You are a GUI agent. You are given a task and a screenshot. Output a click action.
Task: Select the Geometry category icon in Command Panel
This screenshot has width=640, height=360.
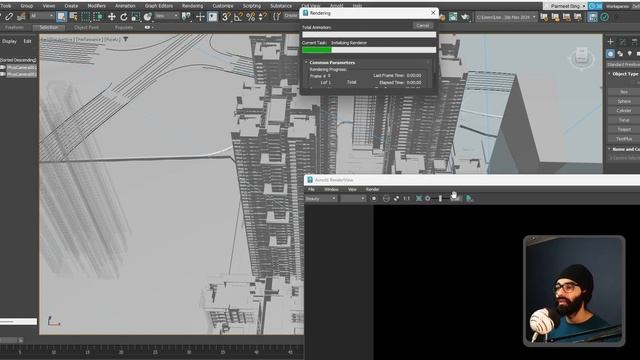coord(610,53)
